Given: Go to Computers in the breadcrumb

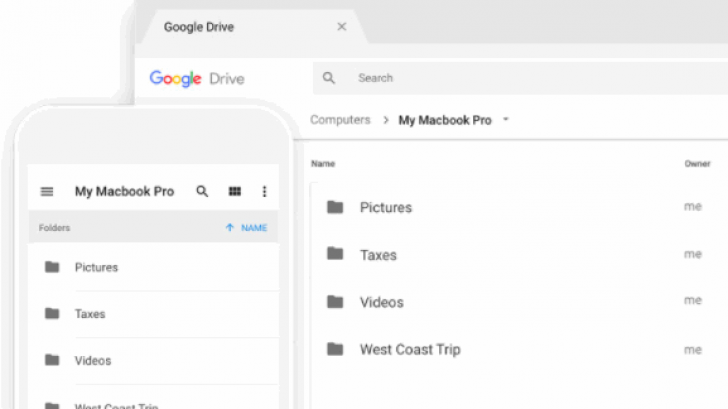Looking at the screenshot, I should (340, 120).
